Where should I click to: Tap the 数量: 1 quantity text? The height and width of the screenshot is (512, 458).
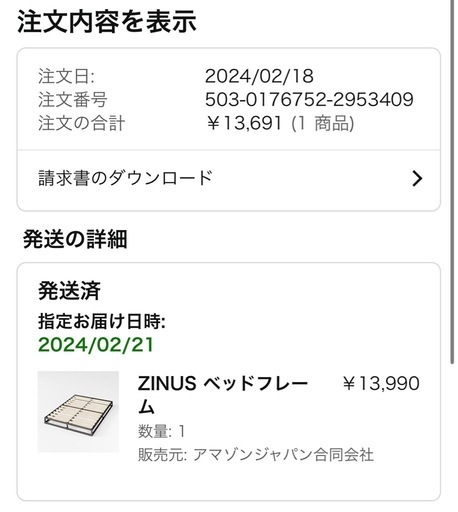(x=161, y=431)
